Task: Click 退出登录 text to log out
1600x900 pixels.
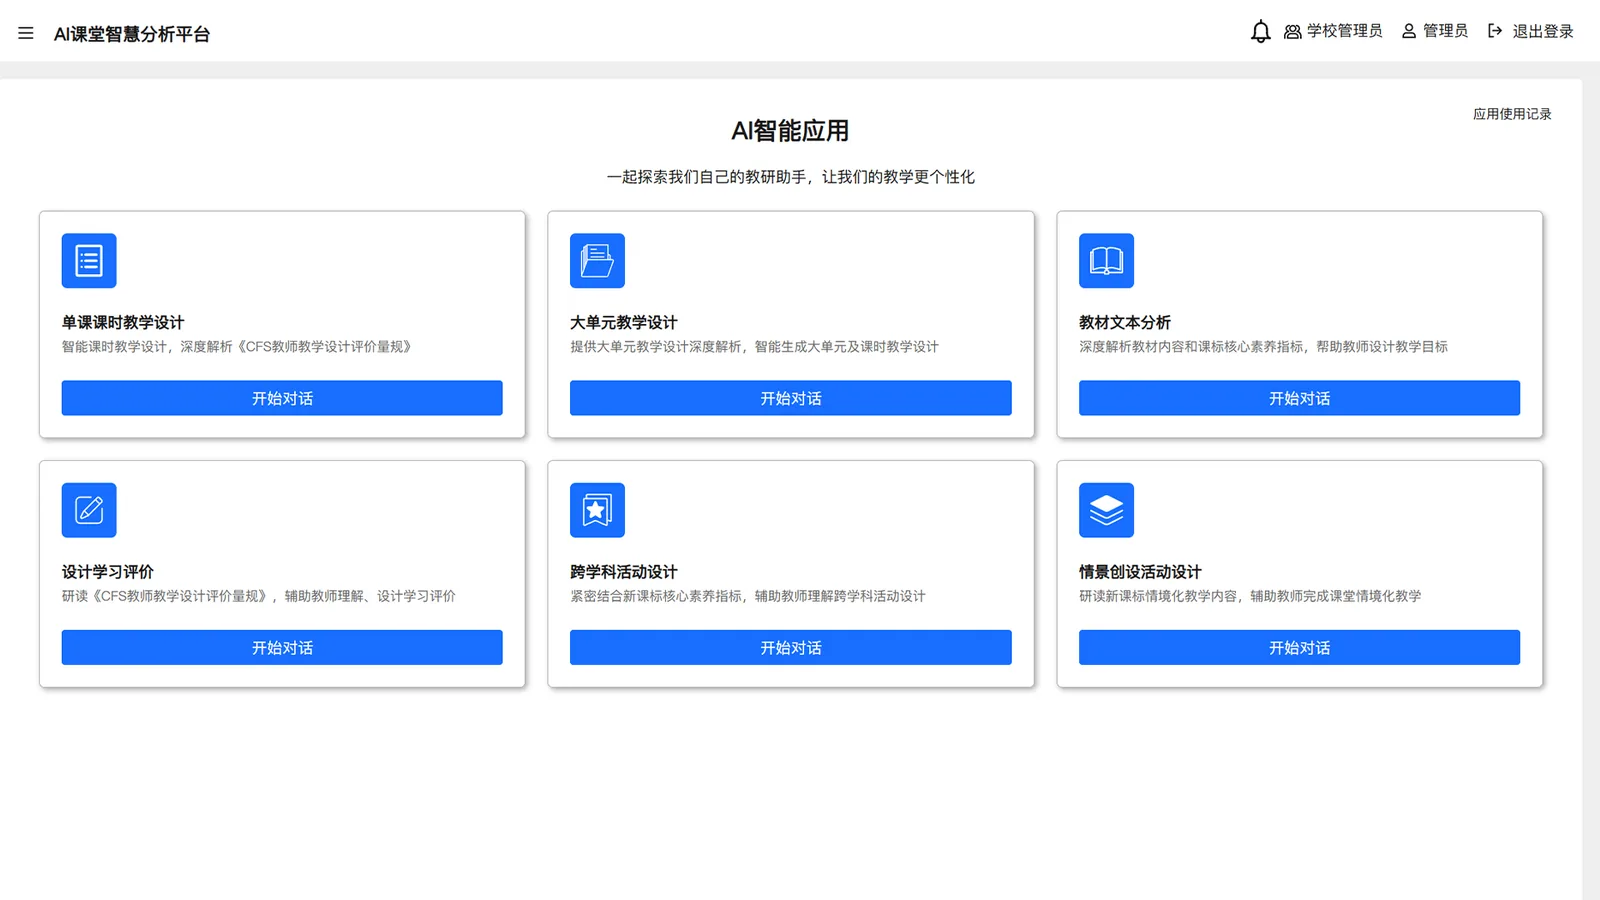Action: tap(1543, 32)
